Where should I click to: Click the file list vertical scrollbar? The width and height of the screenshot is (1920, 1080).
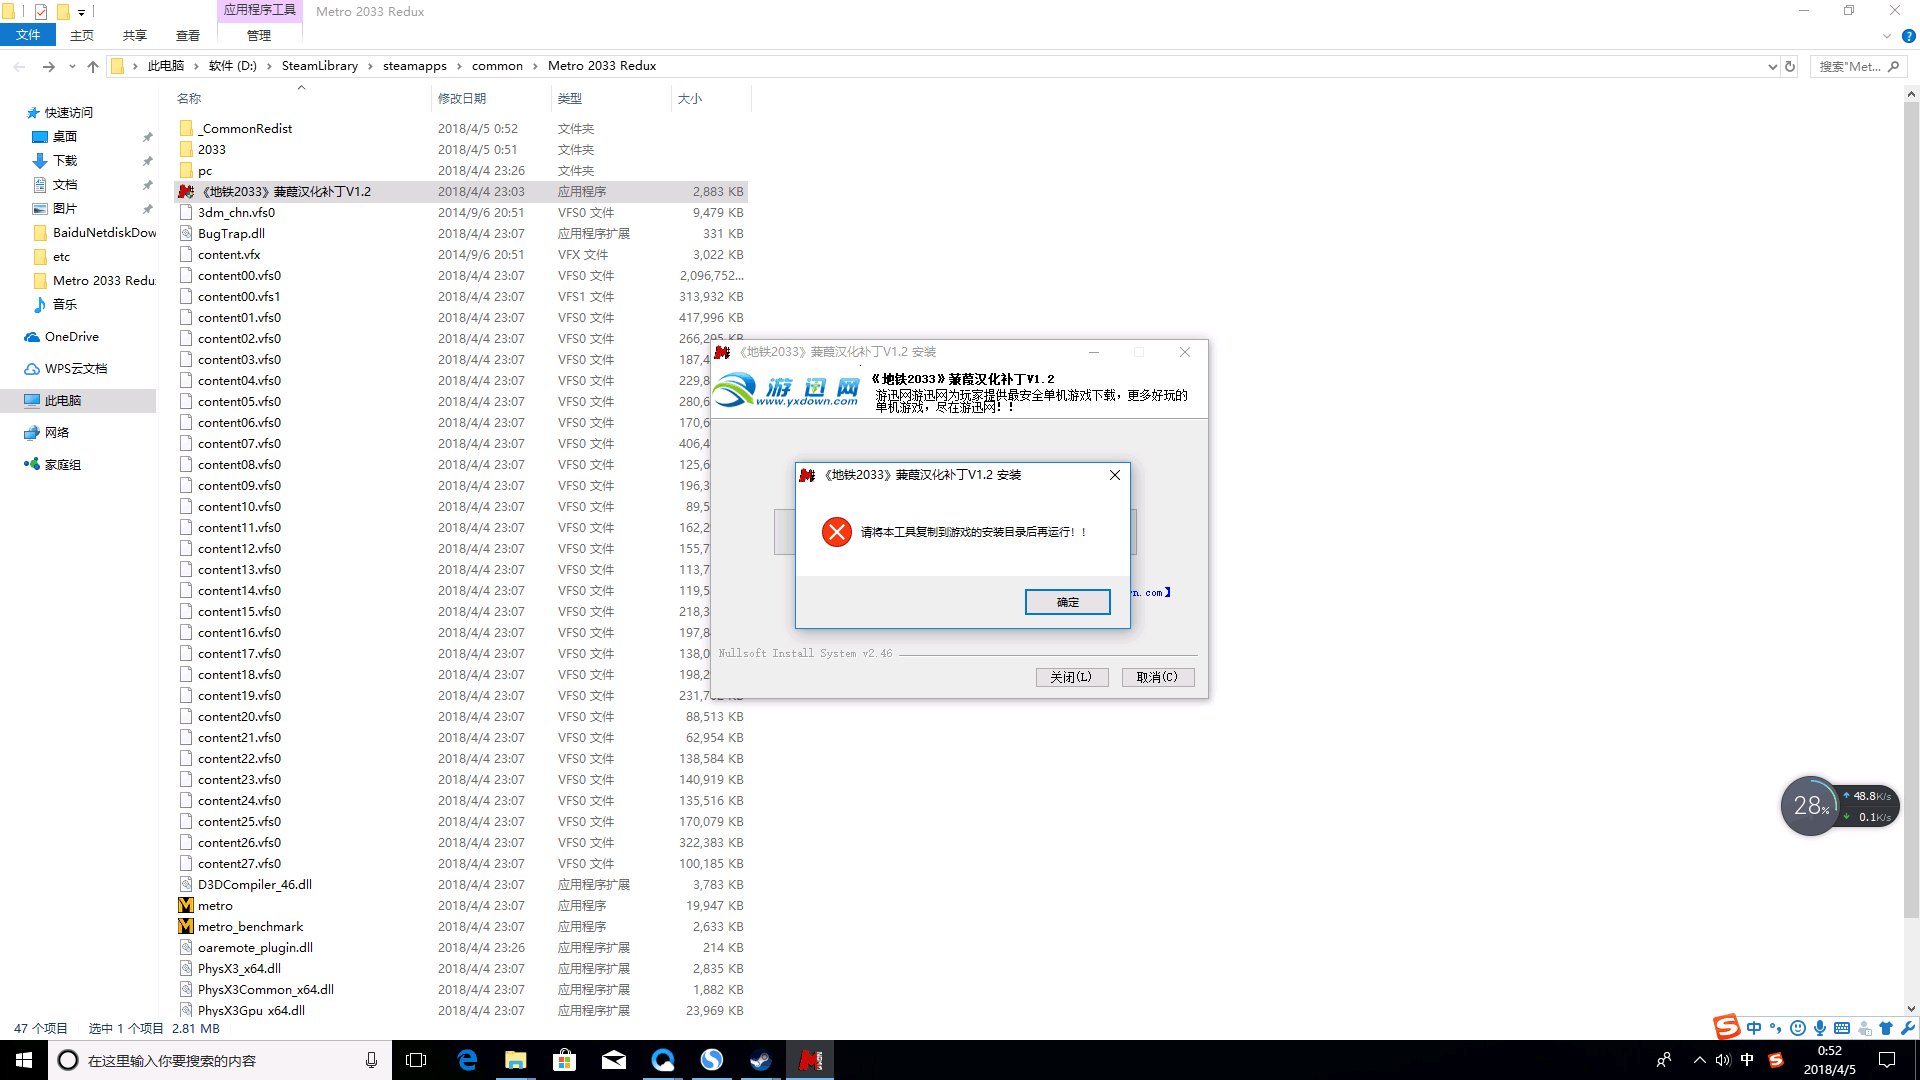(1911, 500)
